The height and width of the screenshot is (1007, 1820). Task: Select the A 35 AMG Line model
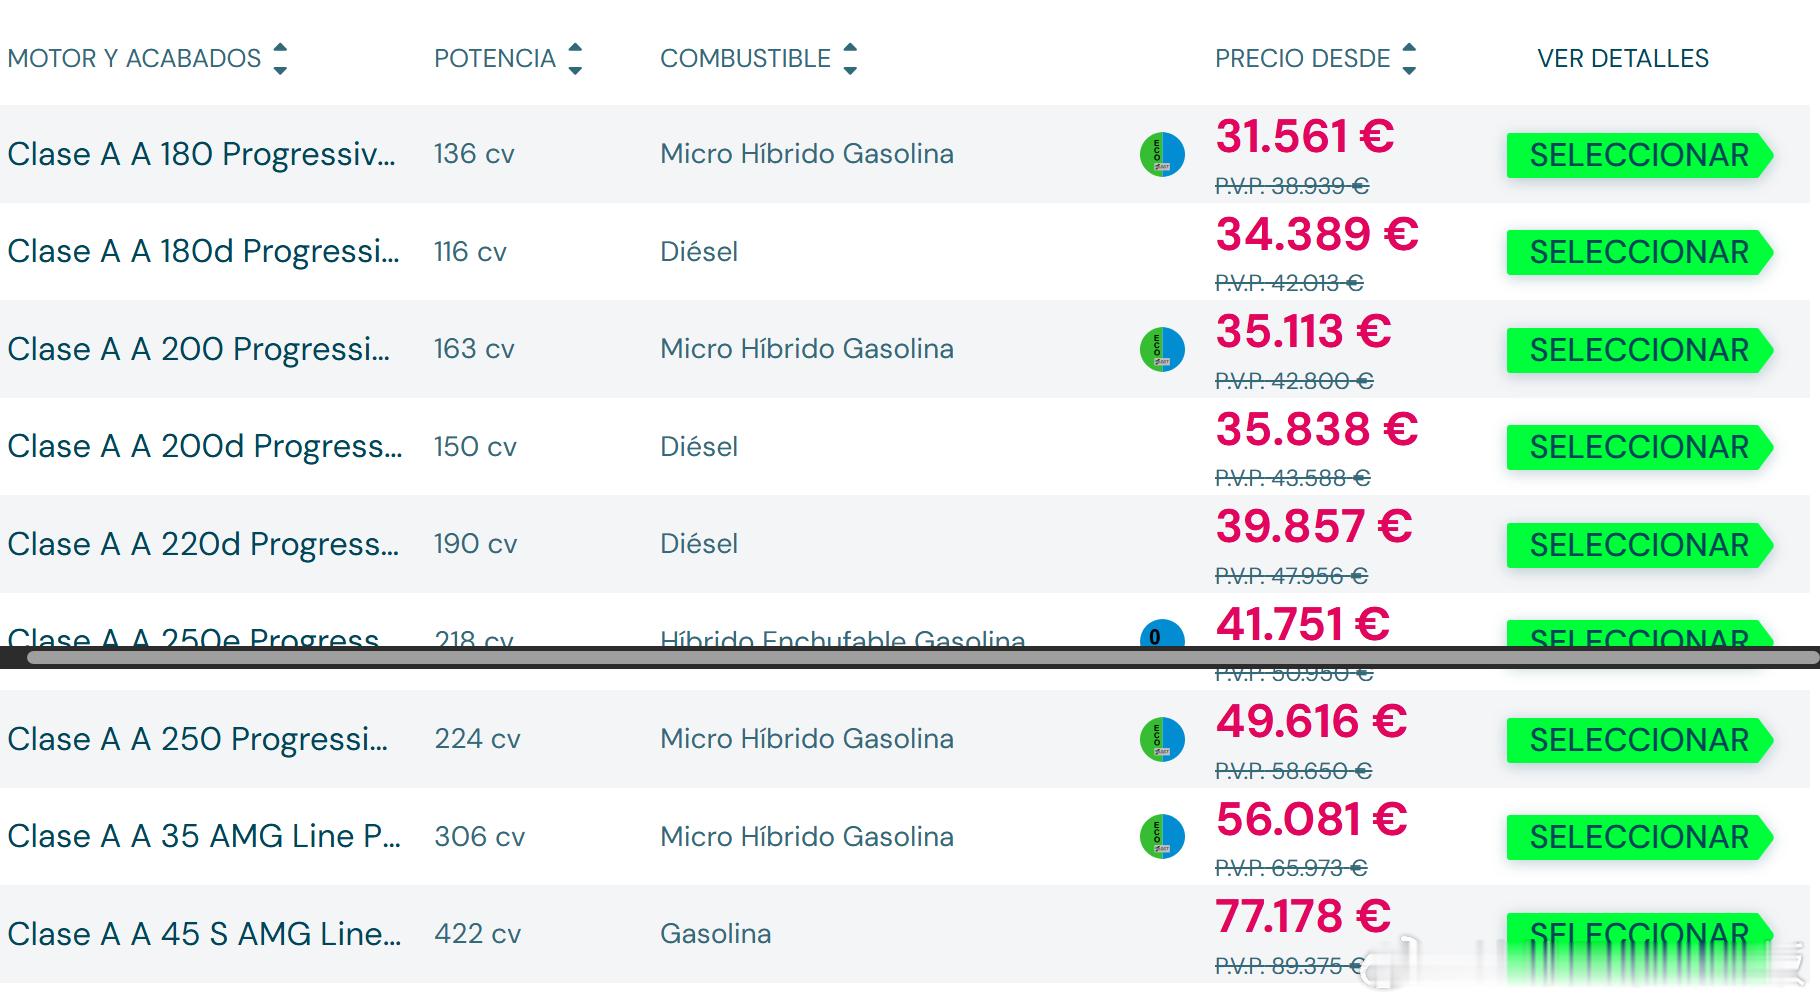1638,838
